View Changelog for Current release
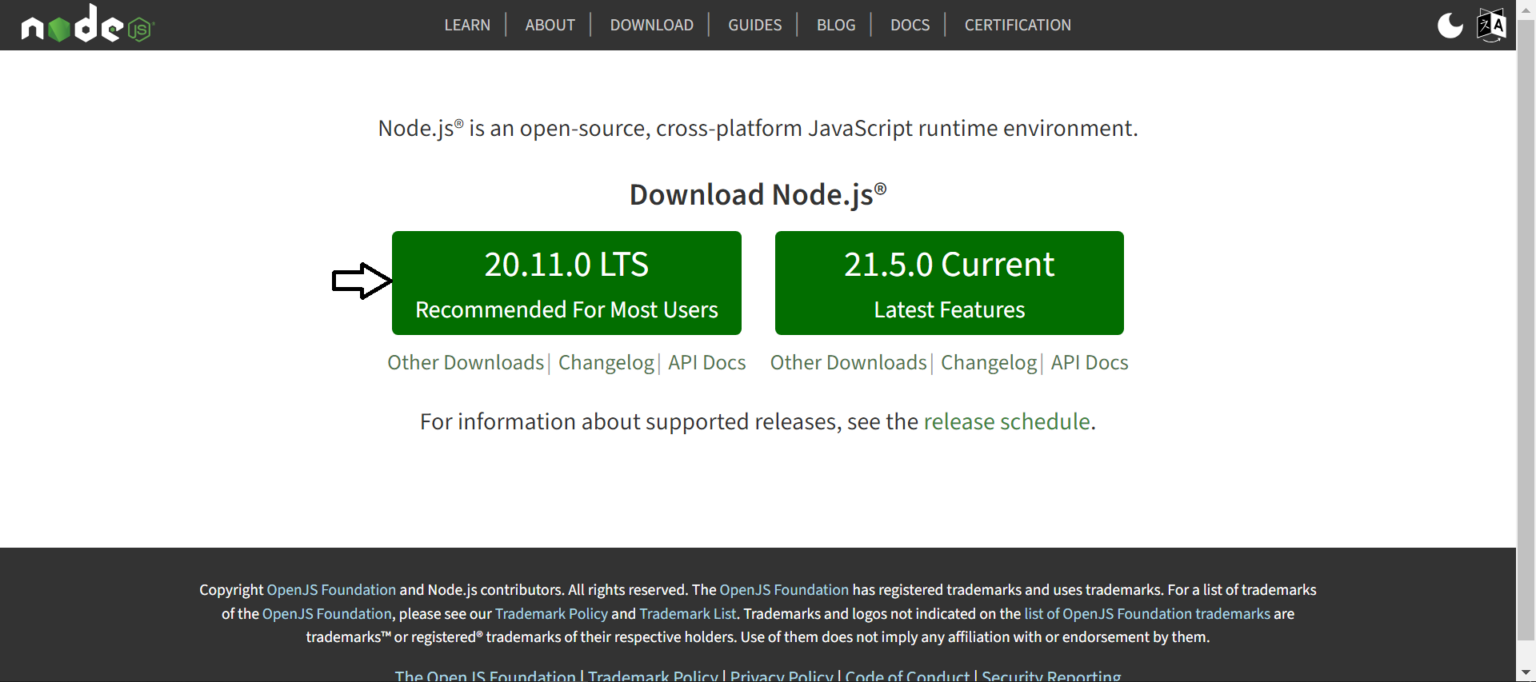 point(988,362)
